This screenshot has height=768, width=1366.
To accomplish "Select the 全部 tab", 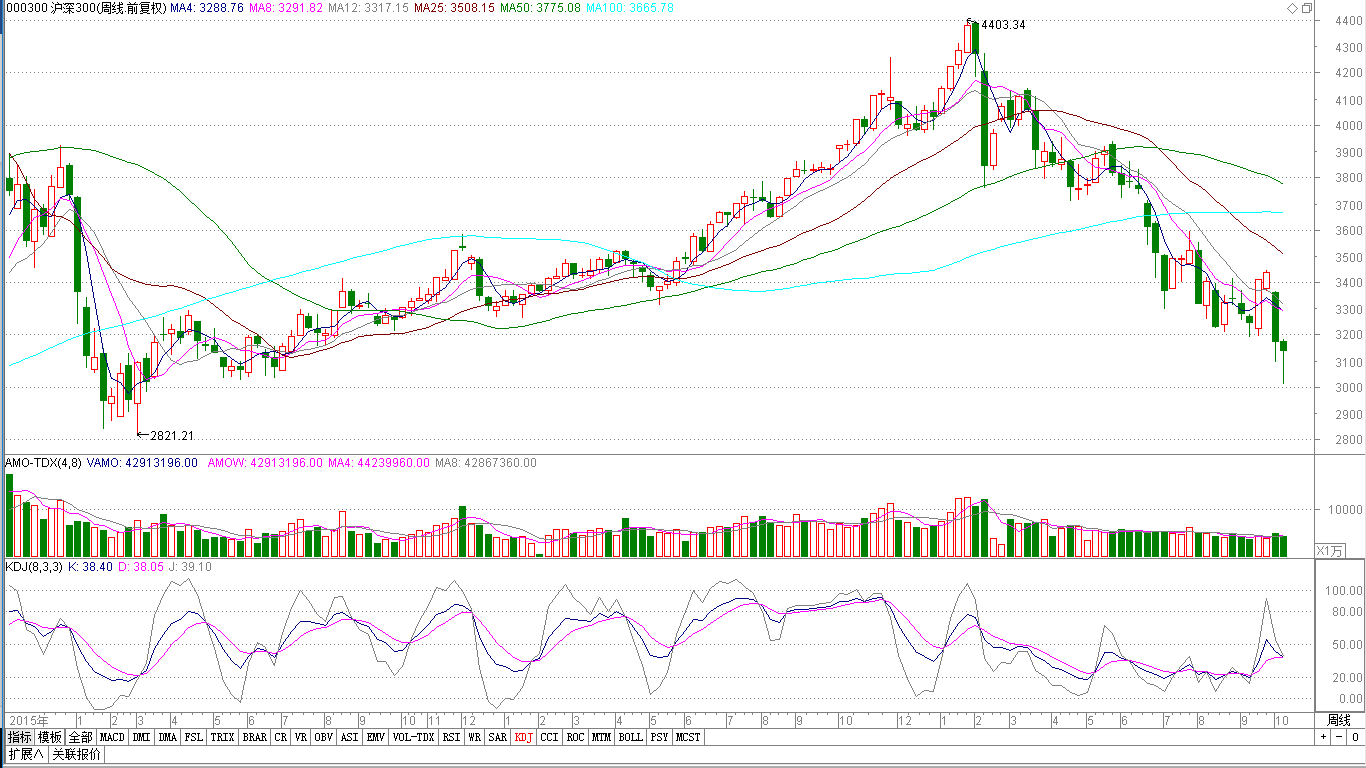I will click(x=82, y=737).
